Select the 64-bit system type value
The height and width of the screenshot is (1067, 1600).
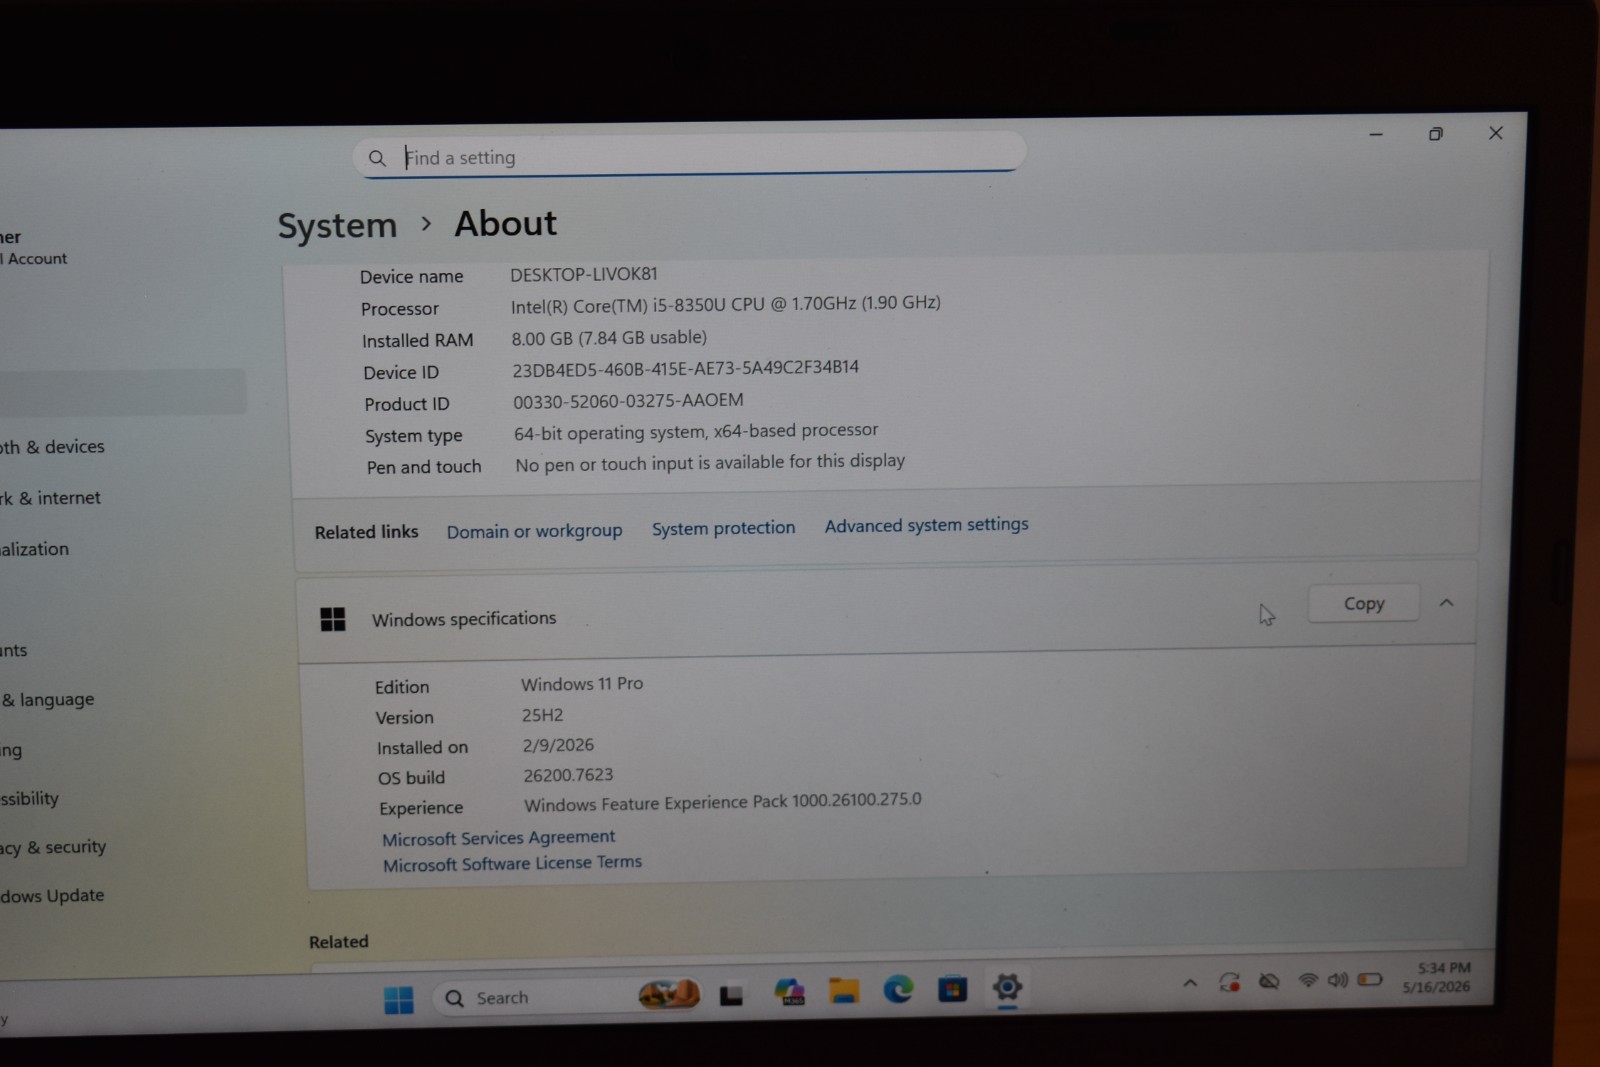click(696, 431)
